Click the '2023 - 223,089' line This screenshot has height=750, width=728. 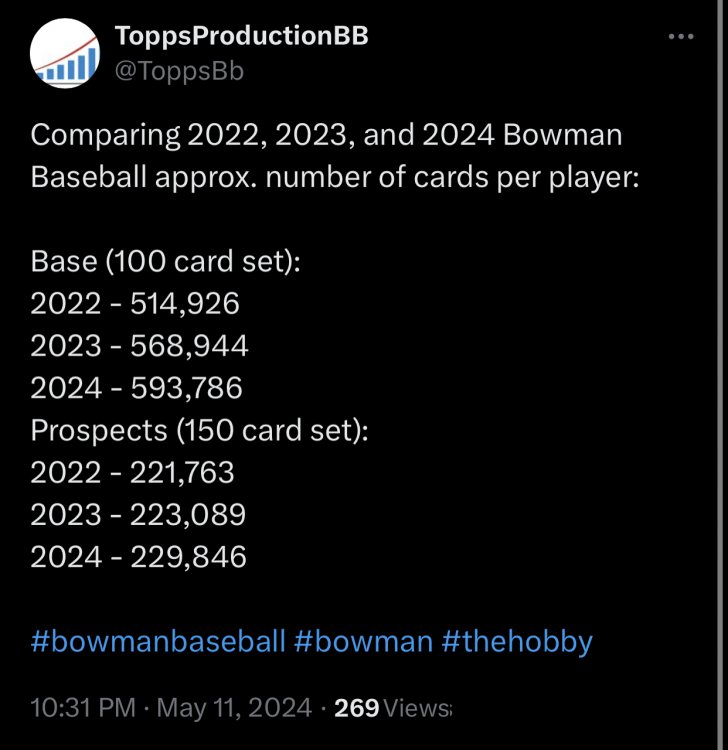pos(138,515)
